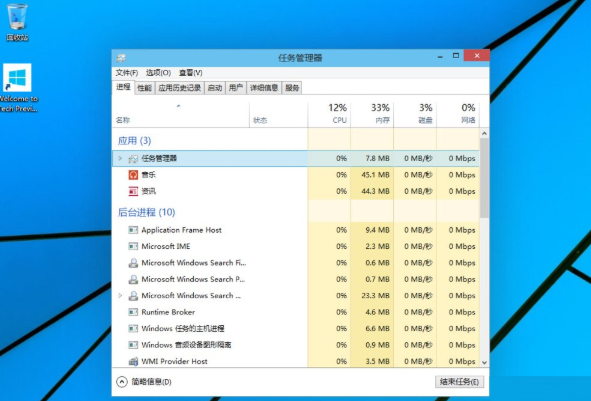
Task: Click the Microsoft Windows Search P... icon
Action: (x=133, y=279)
